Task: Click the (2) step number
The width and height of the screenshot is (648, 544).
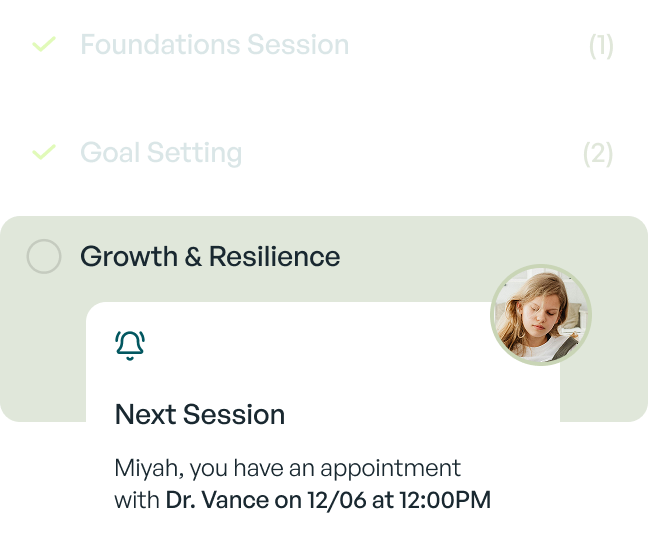Action: [x=598, y=154]
